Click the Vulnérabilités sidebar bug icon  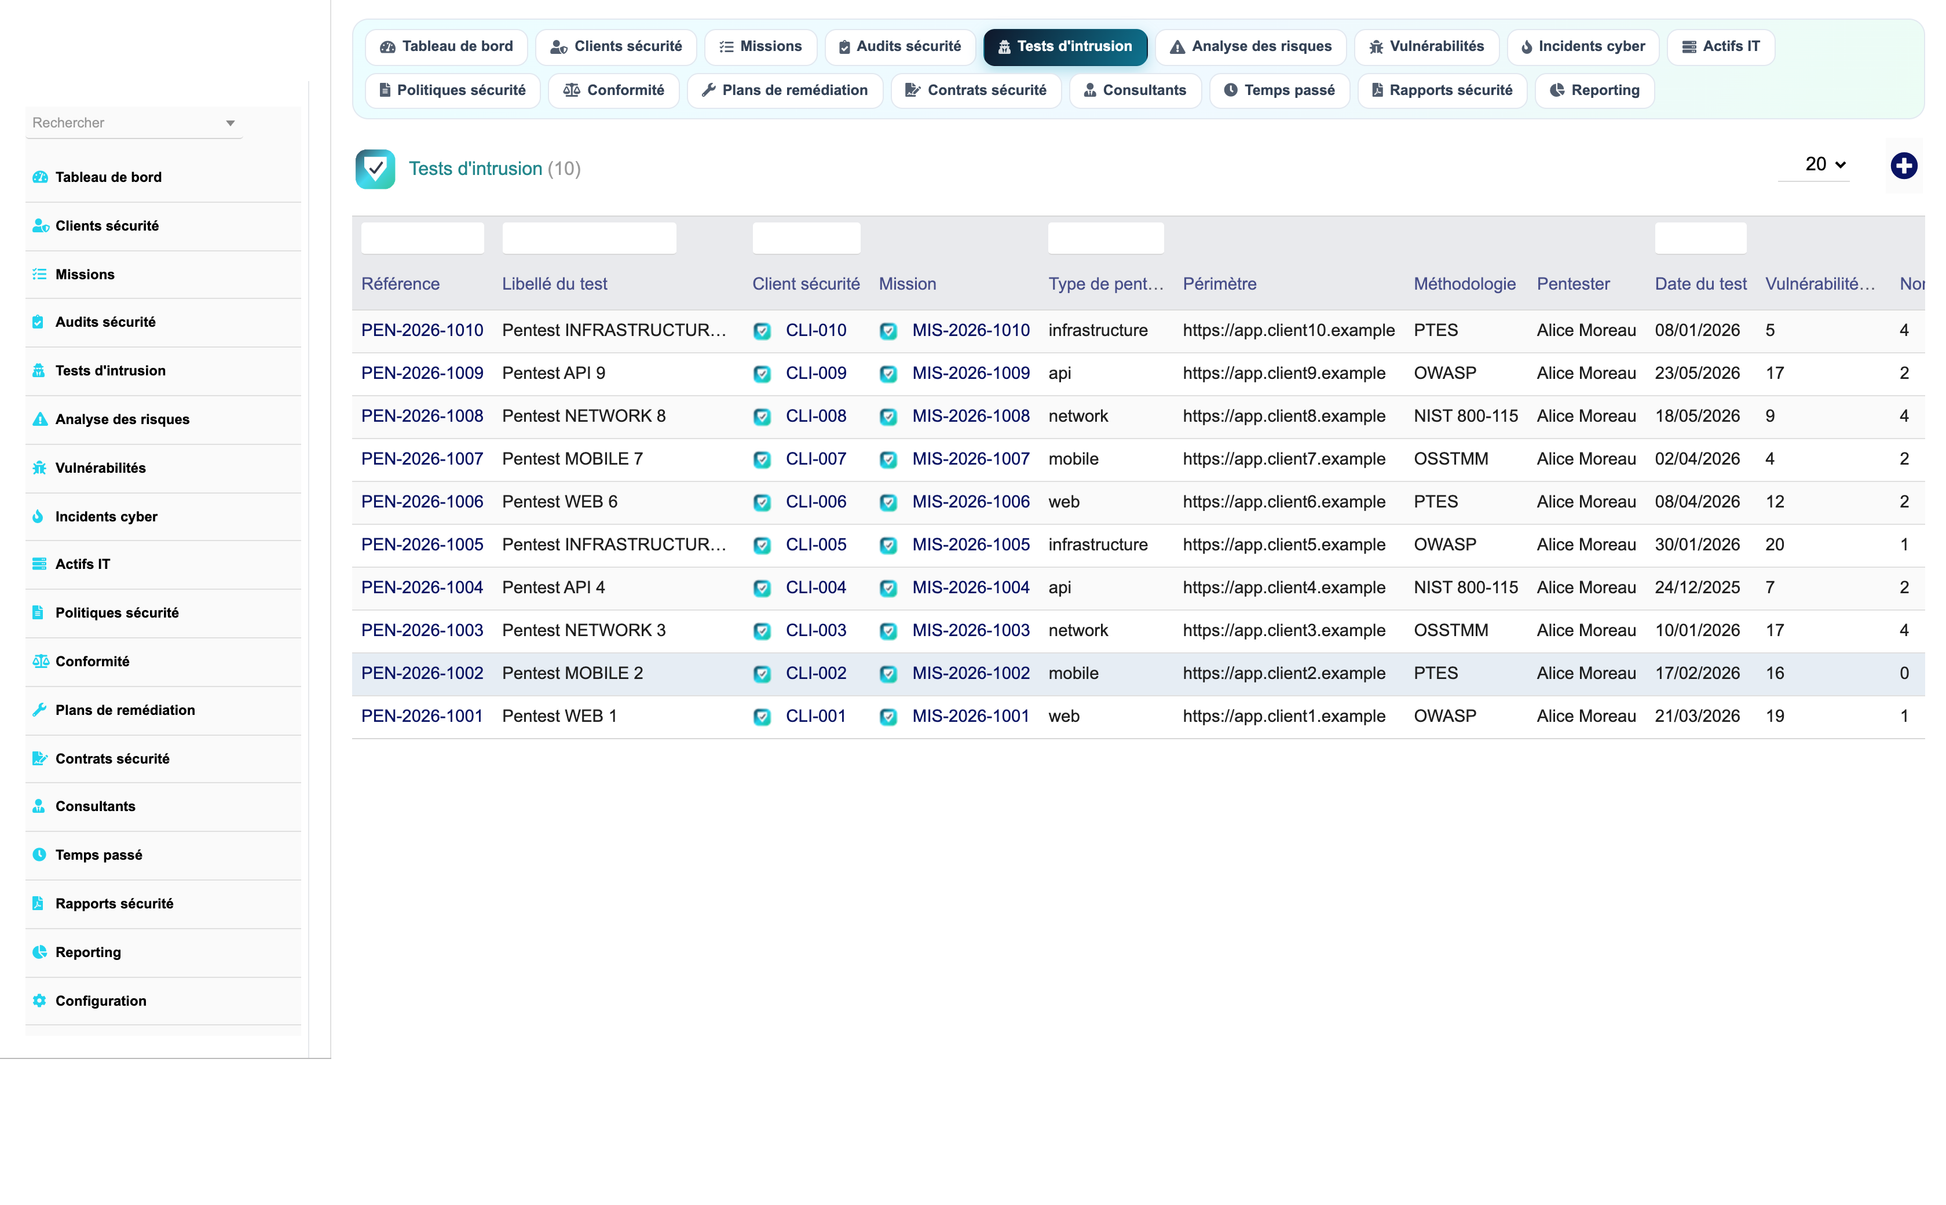[x=39, y=468]
